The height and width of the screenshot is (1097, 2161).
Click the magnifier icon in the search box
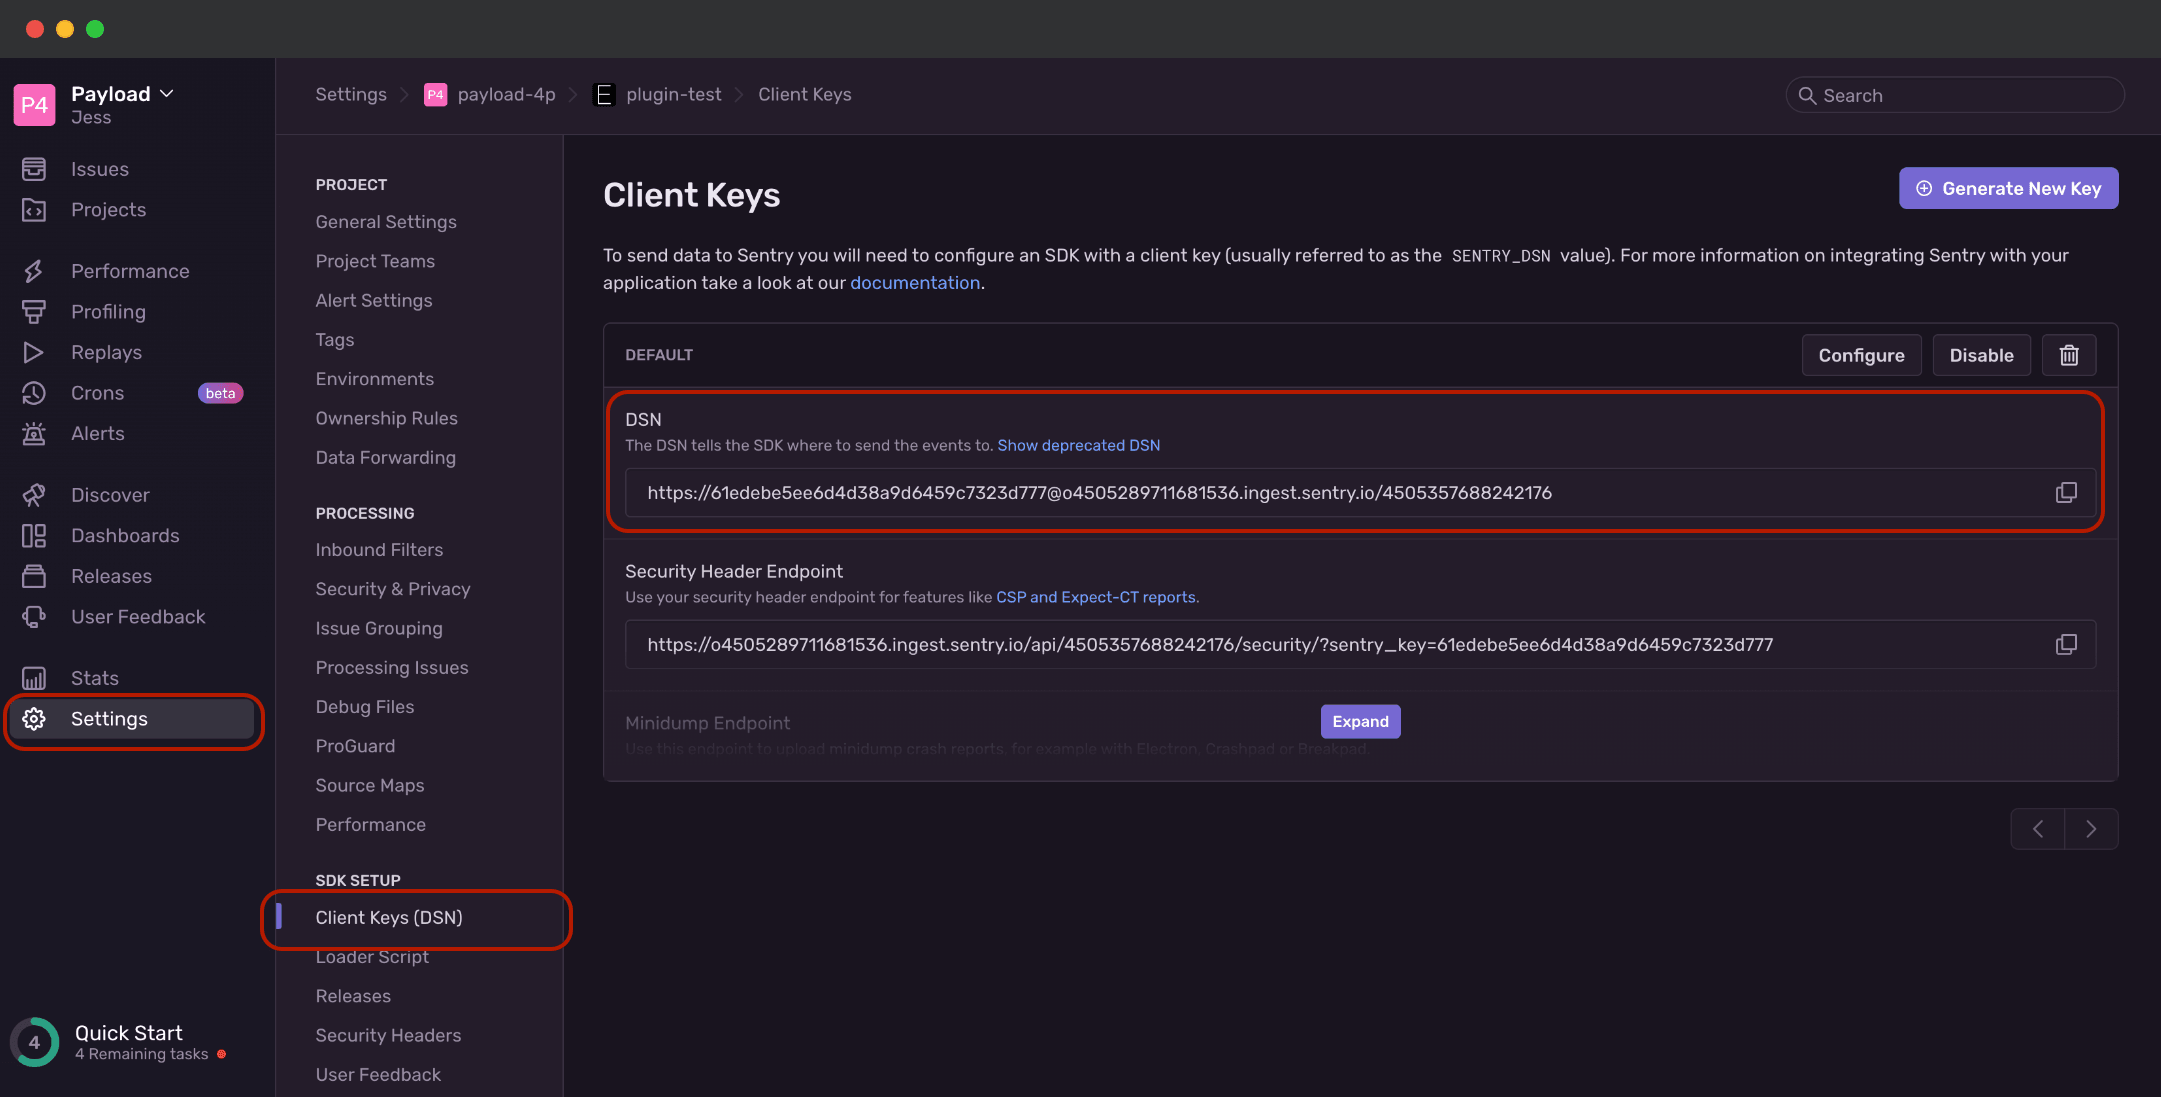(x=1807, y=96)
